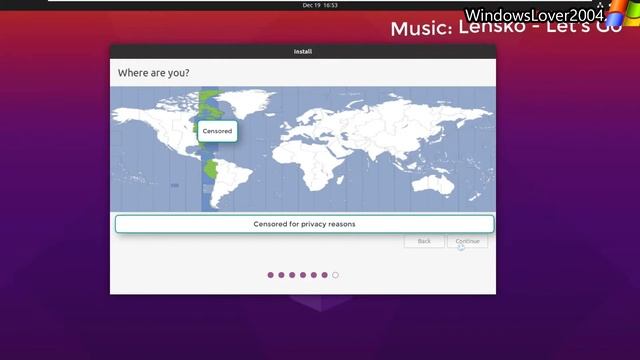Image resolution: width=640 pixels, height=360 pixels.
Task: Click the Install window title bar
Action: pos(303,51)
